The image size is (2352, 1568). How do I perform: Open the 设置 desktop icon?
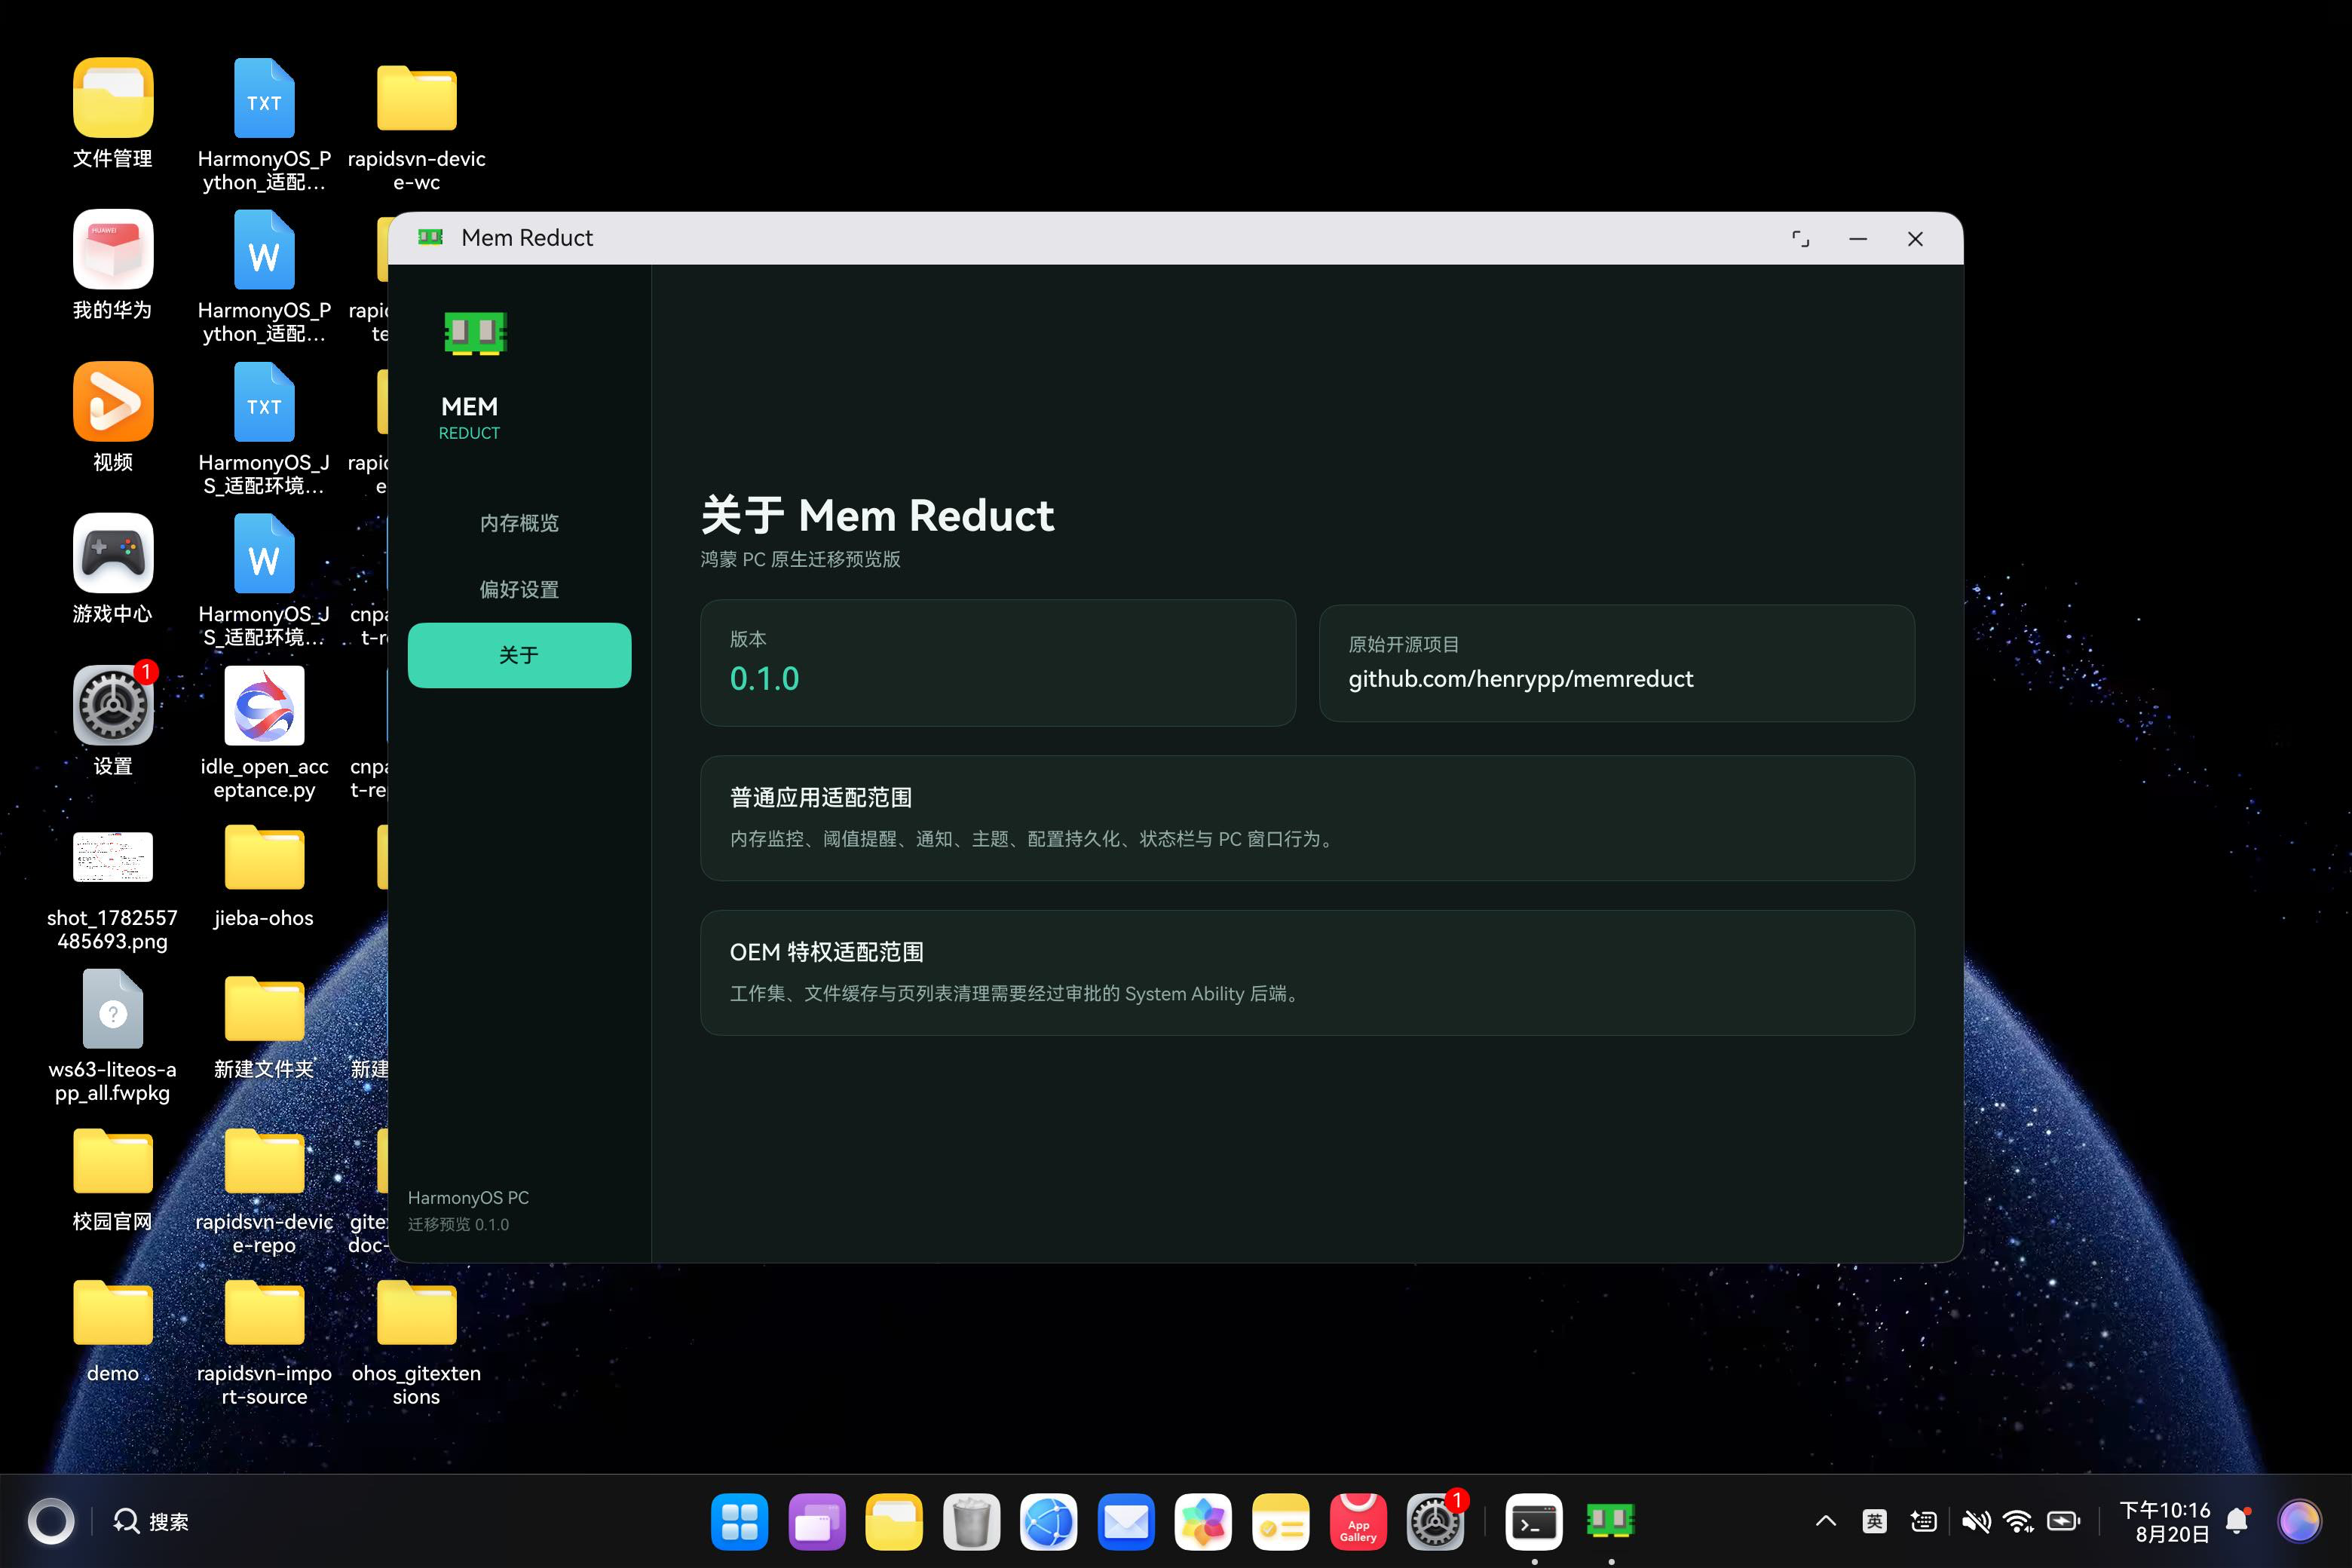pyautogui.click(x=113, y=705)
